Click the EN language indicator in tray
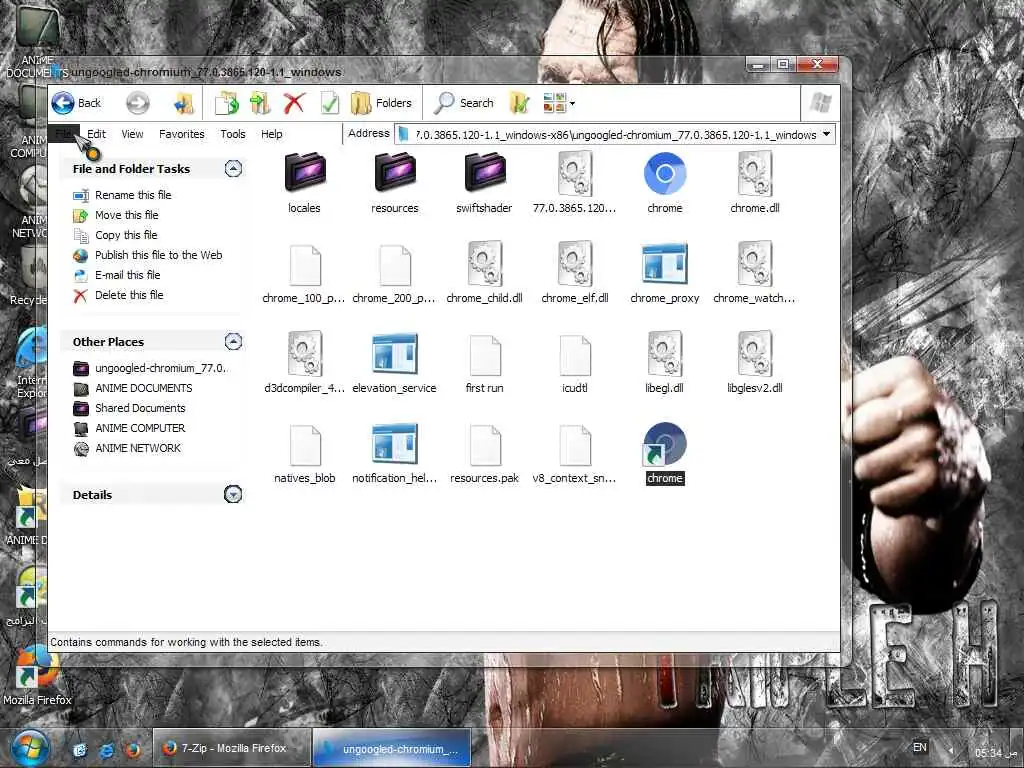1024x768 pixels. [x=920, y=747]
